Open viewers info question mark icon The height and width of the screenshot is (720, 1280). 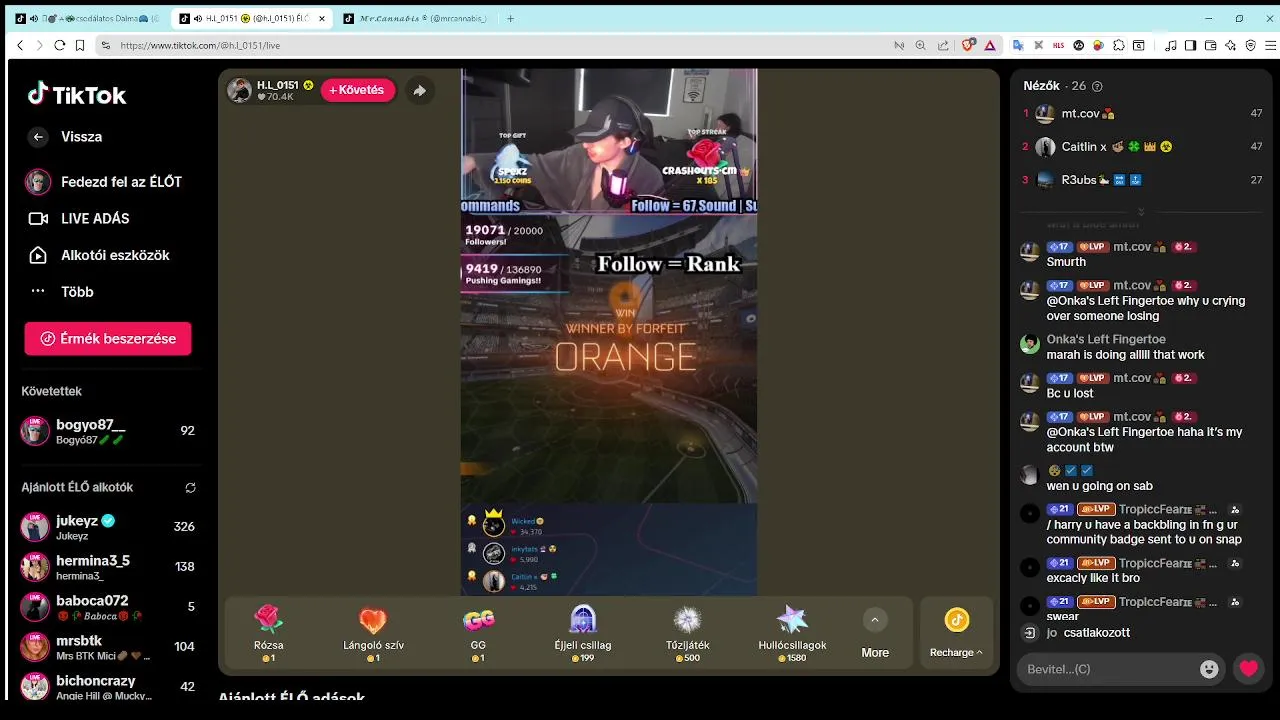click(1097, 86)
